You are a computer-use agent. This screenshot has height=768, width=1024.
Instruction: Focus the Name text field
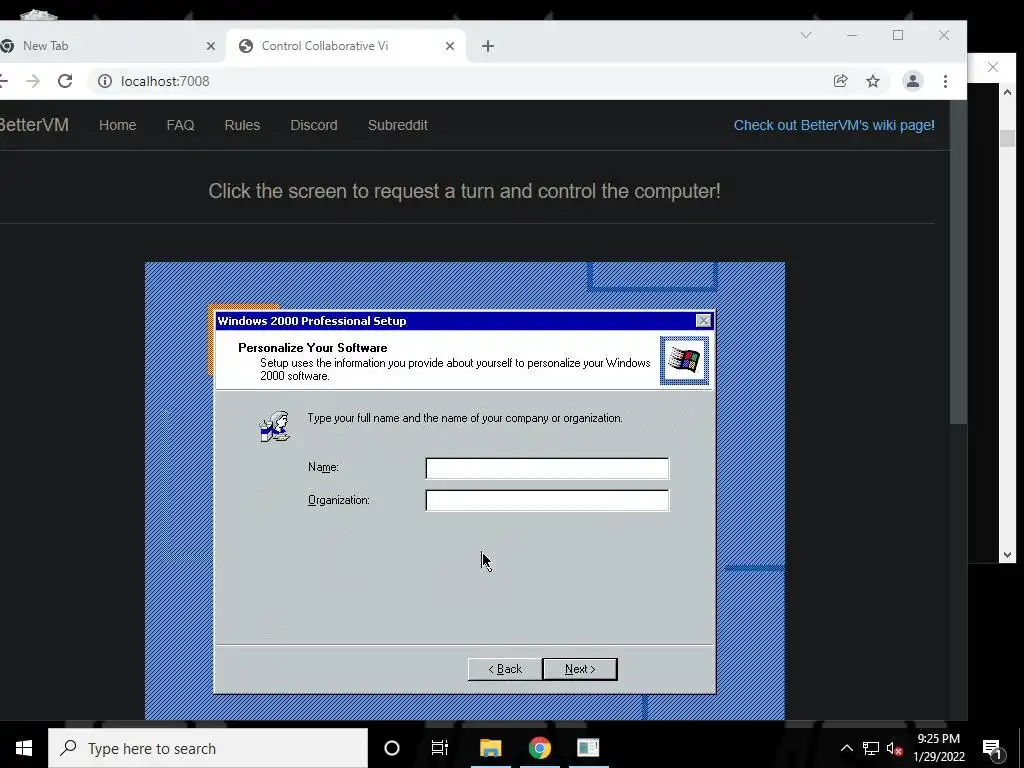[547, 468]
